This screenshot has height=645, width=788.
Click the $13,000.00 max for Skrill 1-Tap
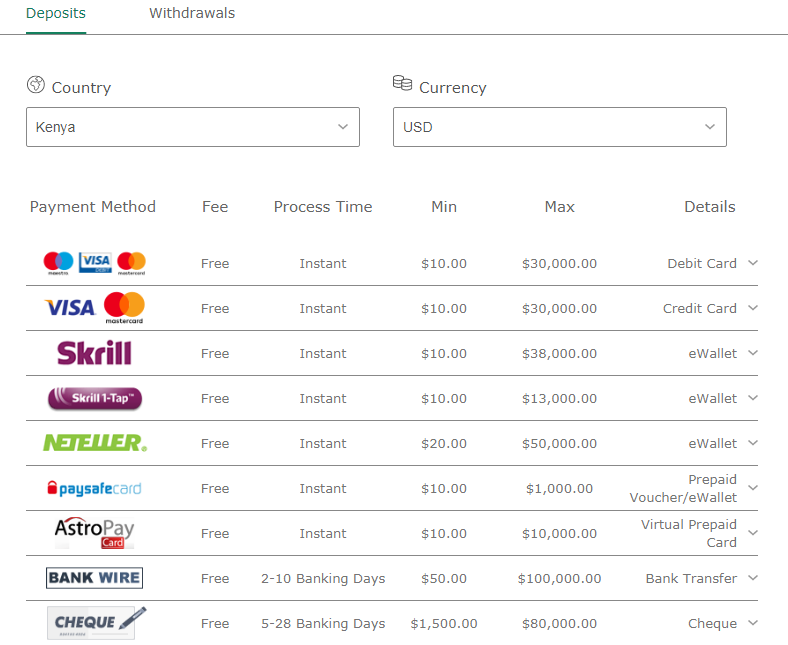(x=559, y=398)
